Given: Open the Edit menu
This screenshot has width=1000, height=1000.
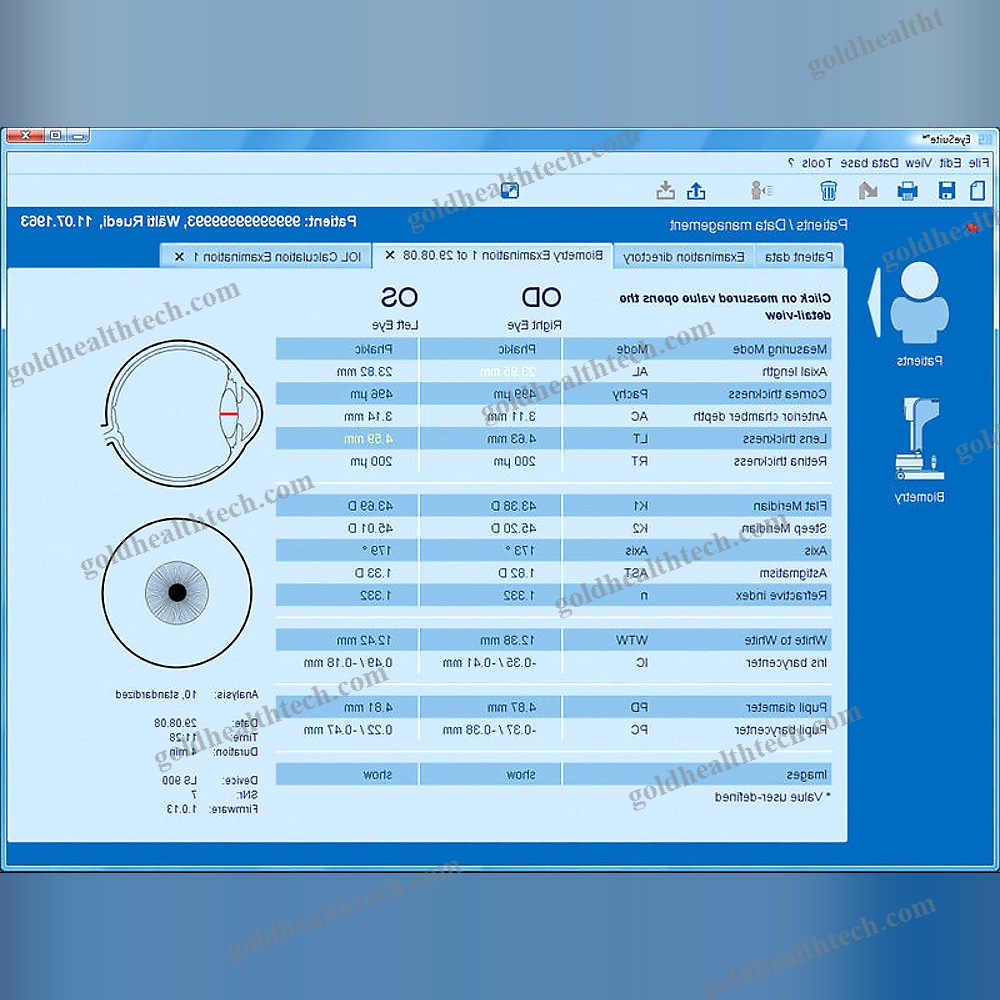Looking at the screenshot, I should click(x=950, y=163).
